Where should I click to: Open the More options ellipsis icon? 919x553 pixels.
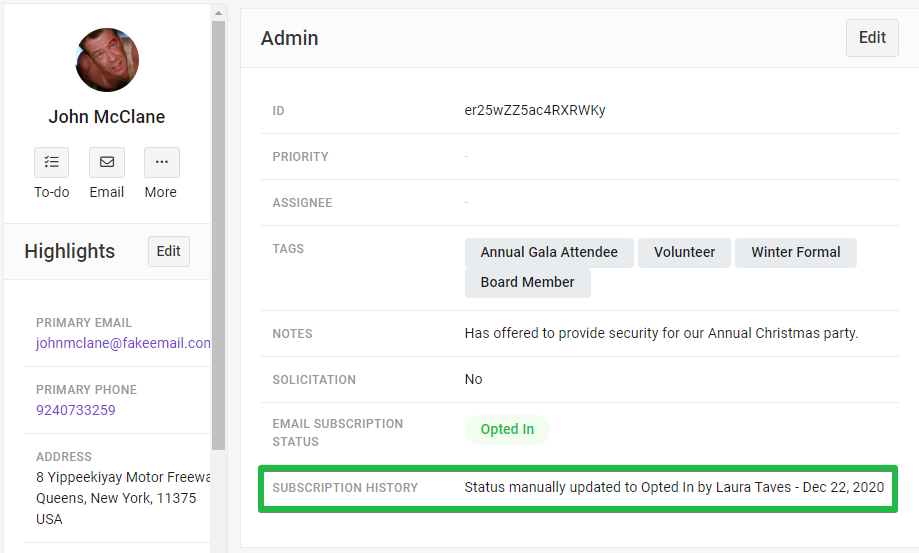click(x=162, y=162)
